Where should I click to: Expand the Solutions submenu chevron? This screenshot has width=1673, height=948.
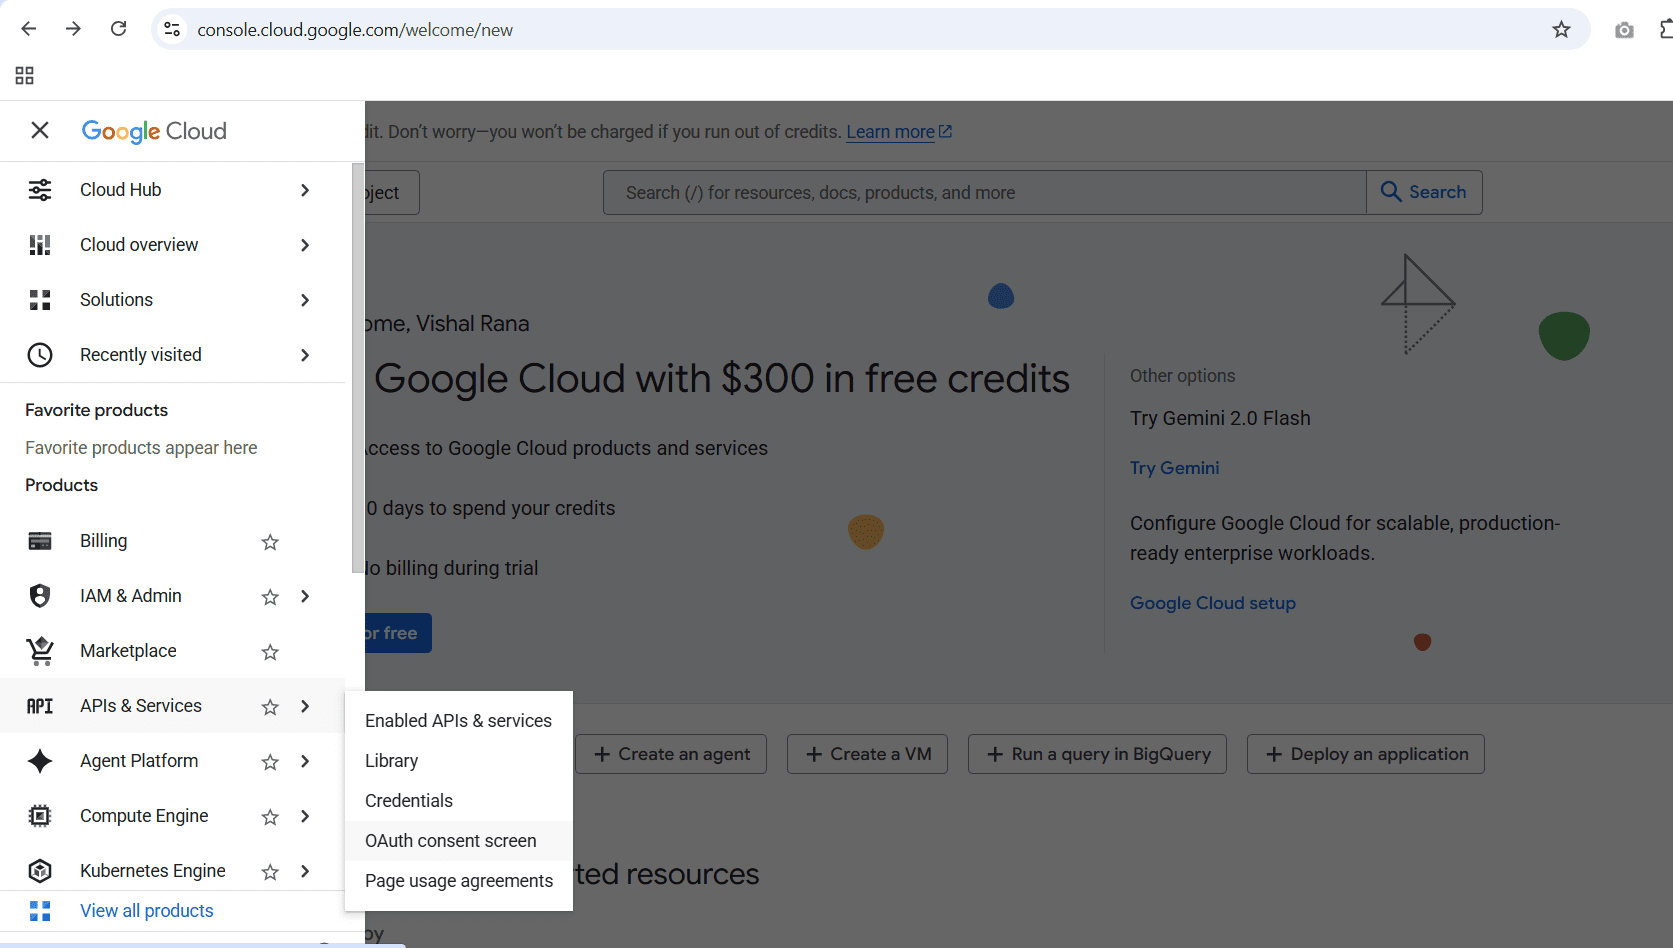coord(305,300)
